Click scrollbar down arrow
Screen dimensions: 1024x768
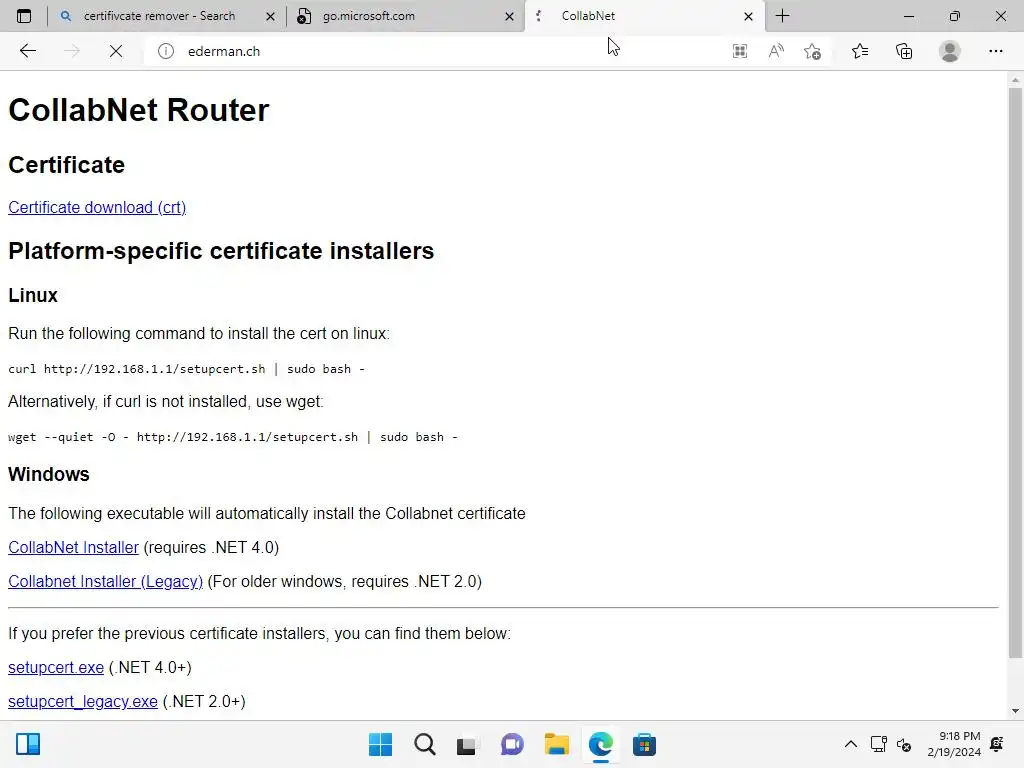[1015, 711]
